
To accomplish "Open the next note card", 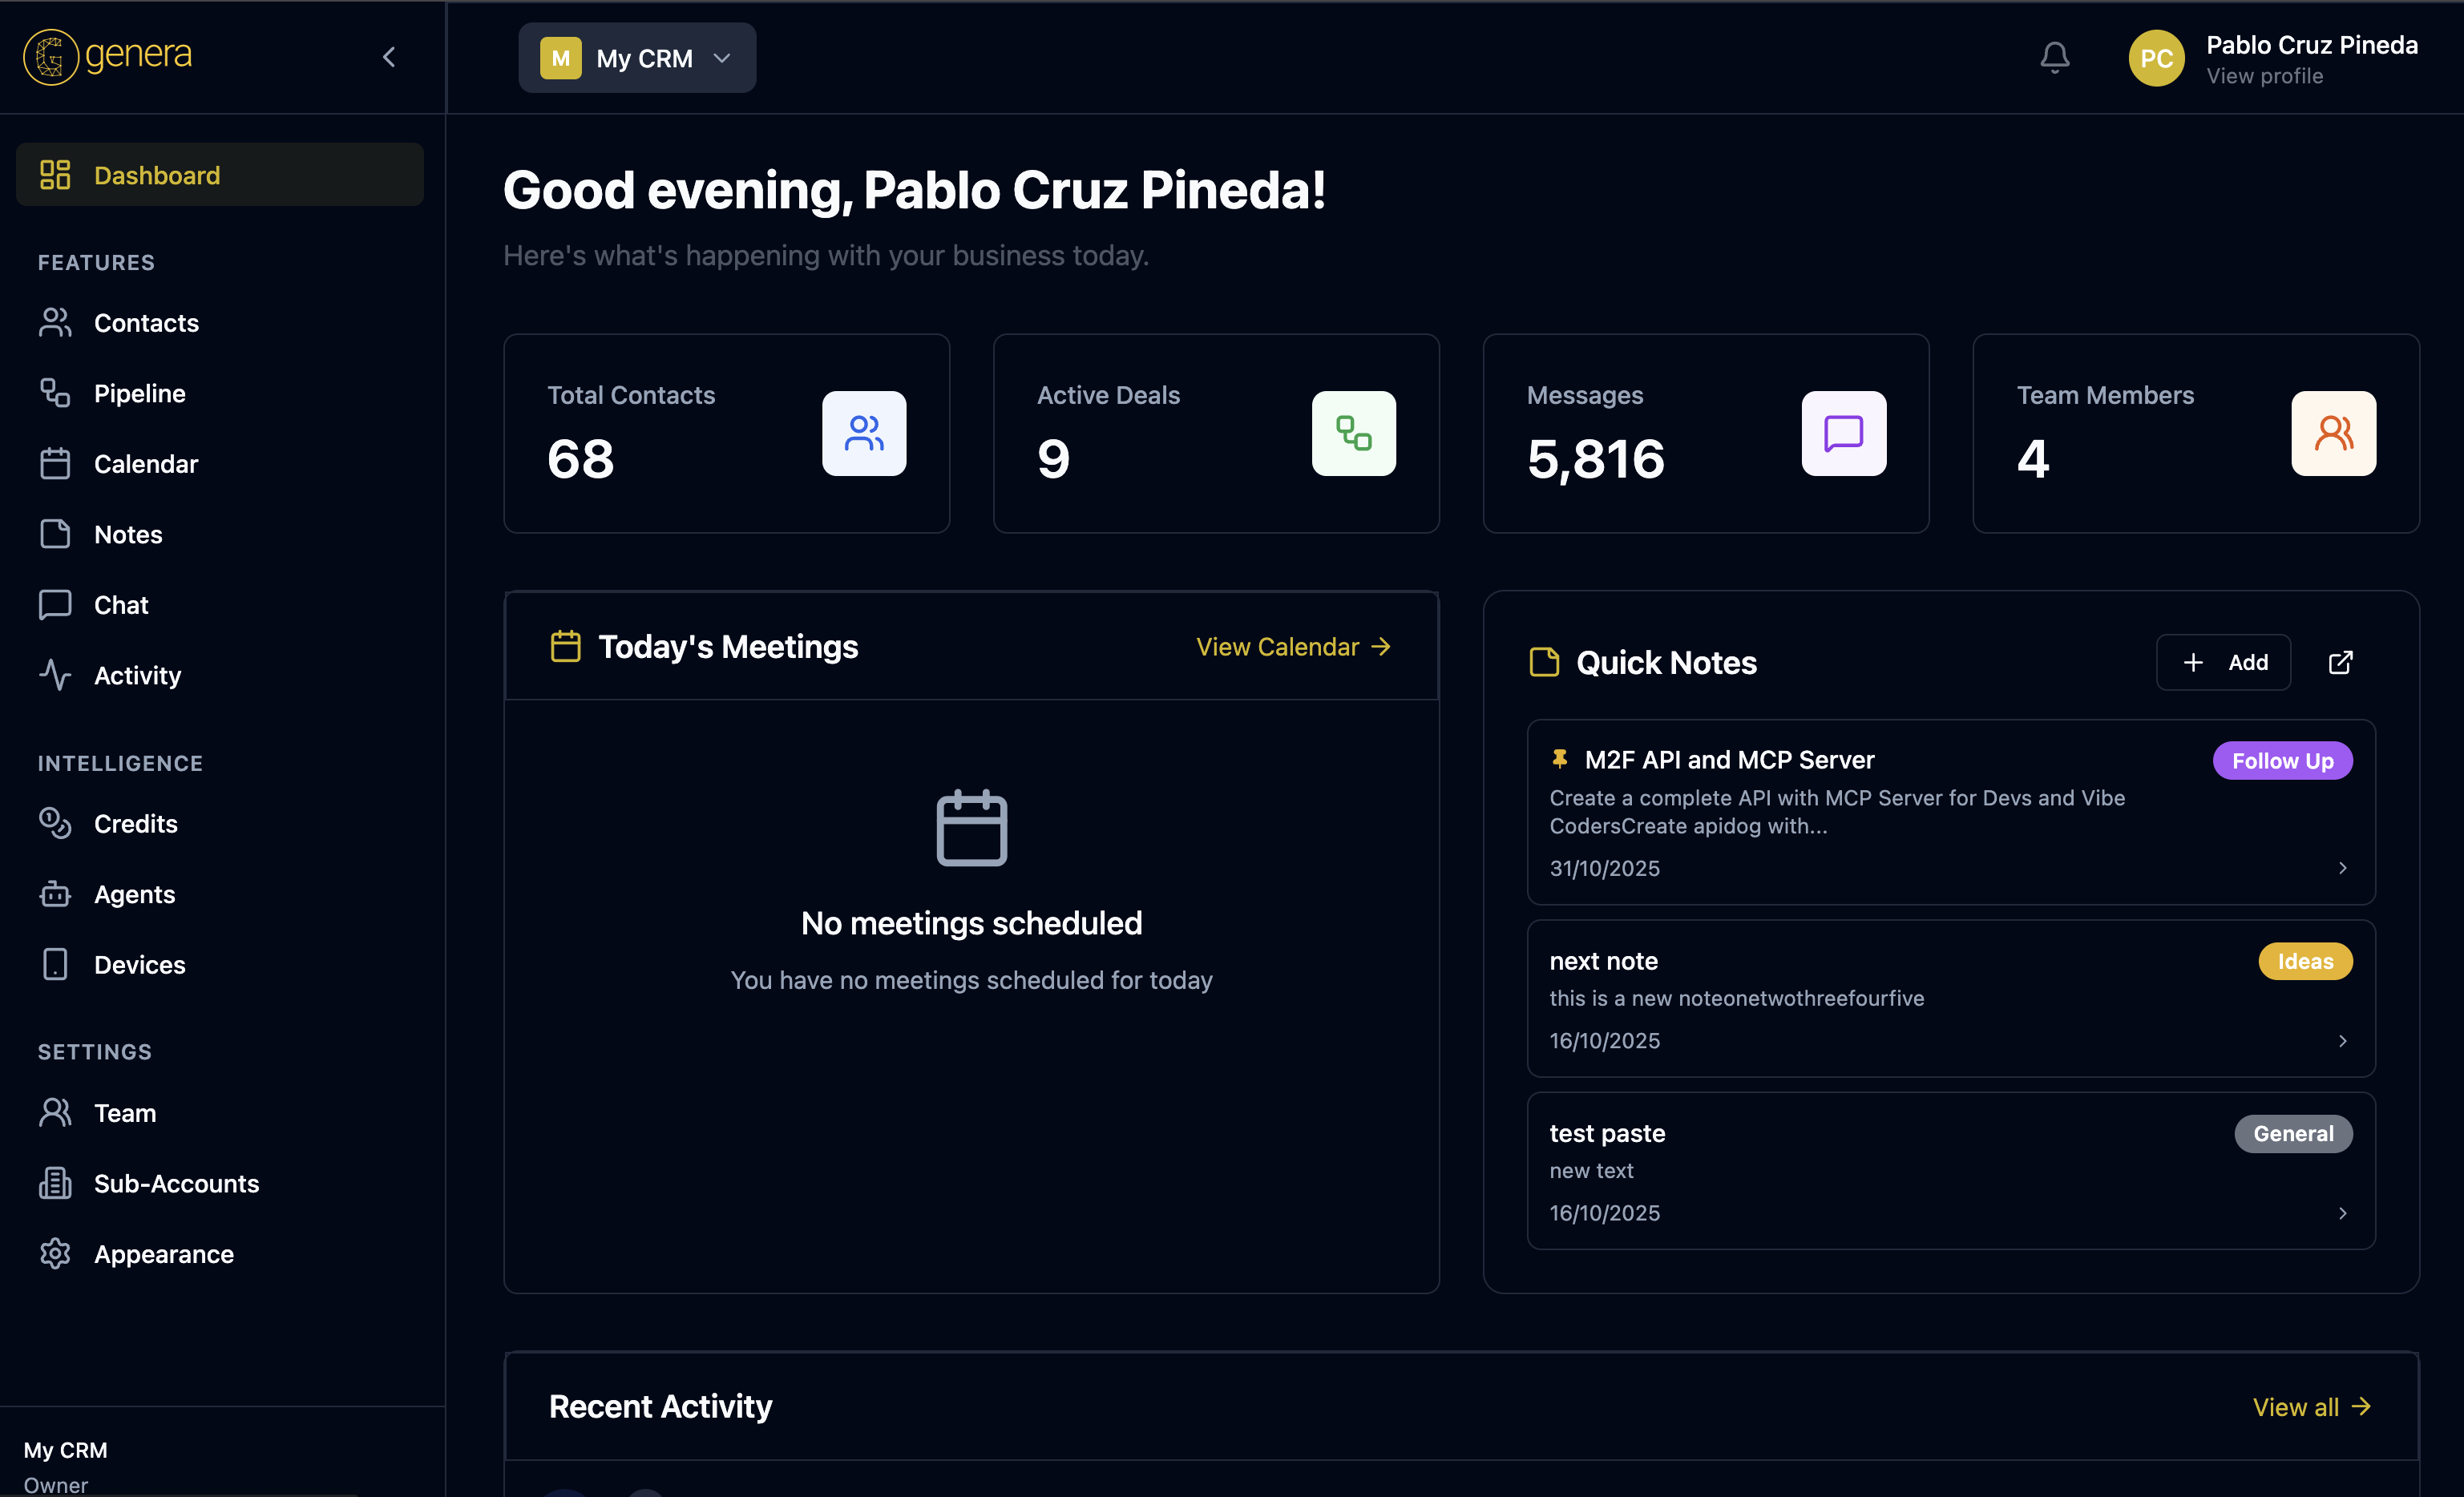I will pos(1950,998).
